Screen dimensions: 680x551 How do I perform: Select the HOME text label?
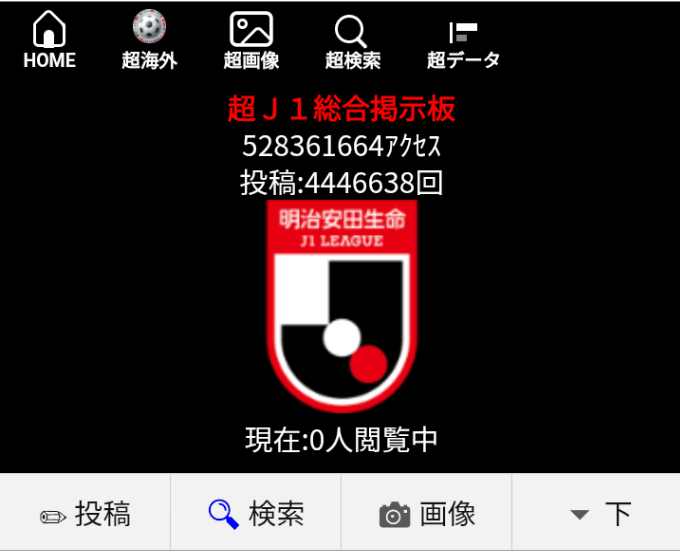(49, 60)
